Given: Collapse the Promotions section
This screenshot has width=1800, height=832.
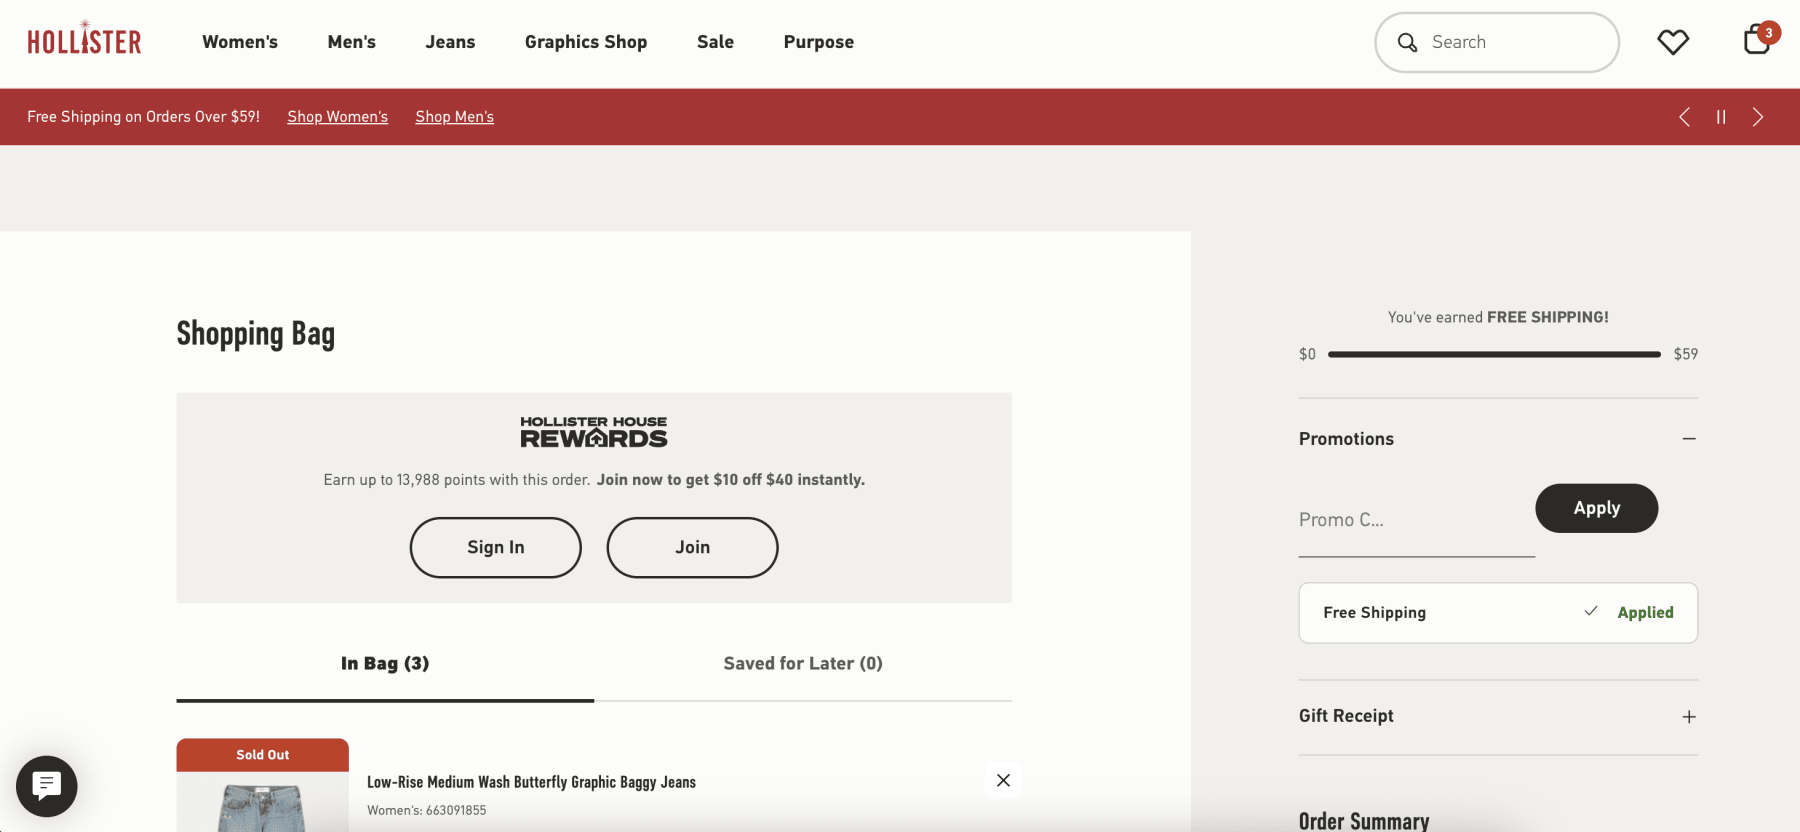Looking at the screenshot, I should pyautogui.click(x=1688, y=439).
